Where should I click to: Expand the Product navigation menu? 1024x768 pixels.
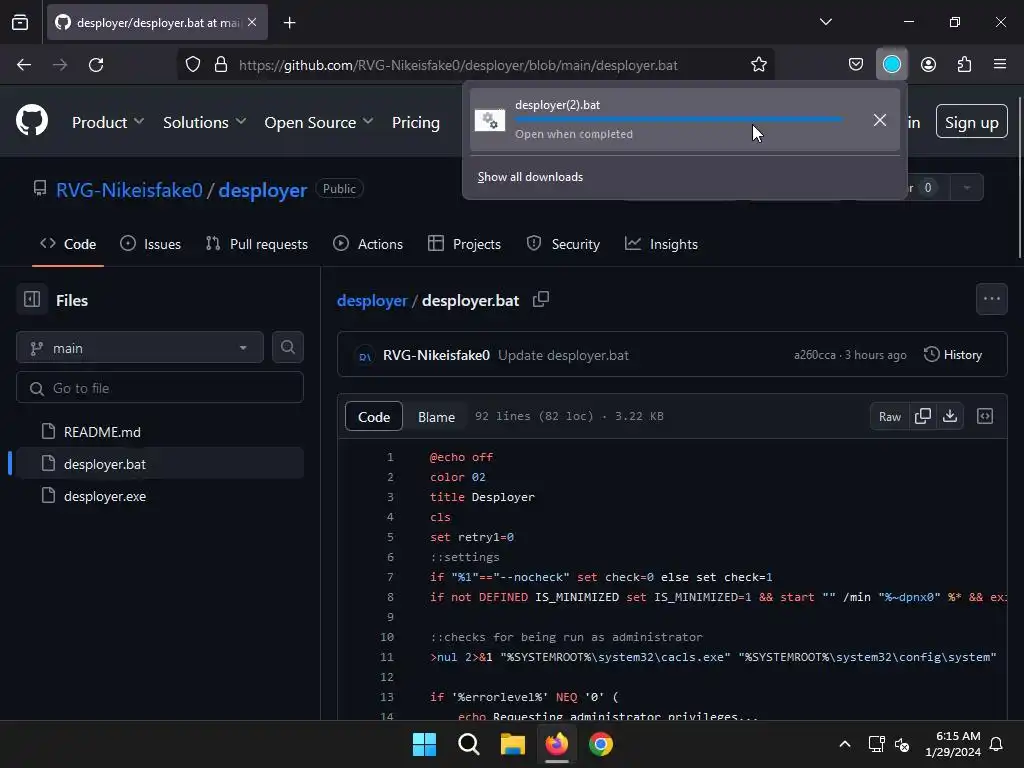[108, 122]
